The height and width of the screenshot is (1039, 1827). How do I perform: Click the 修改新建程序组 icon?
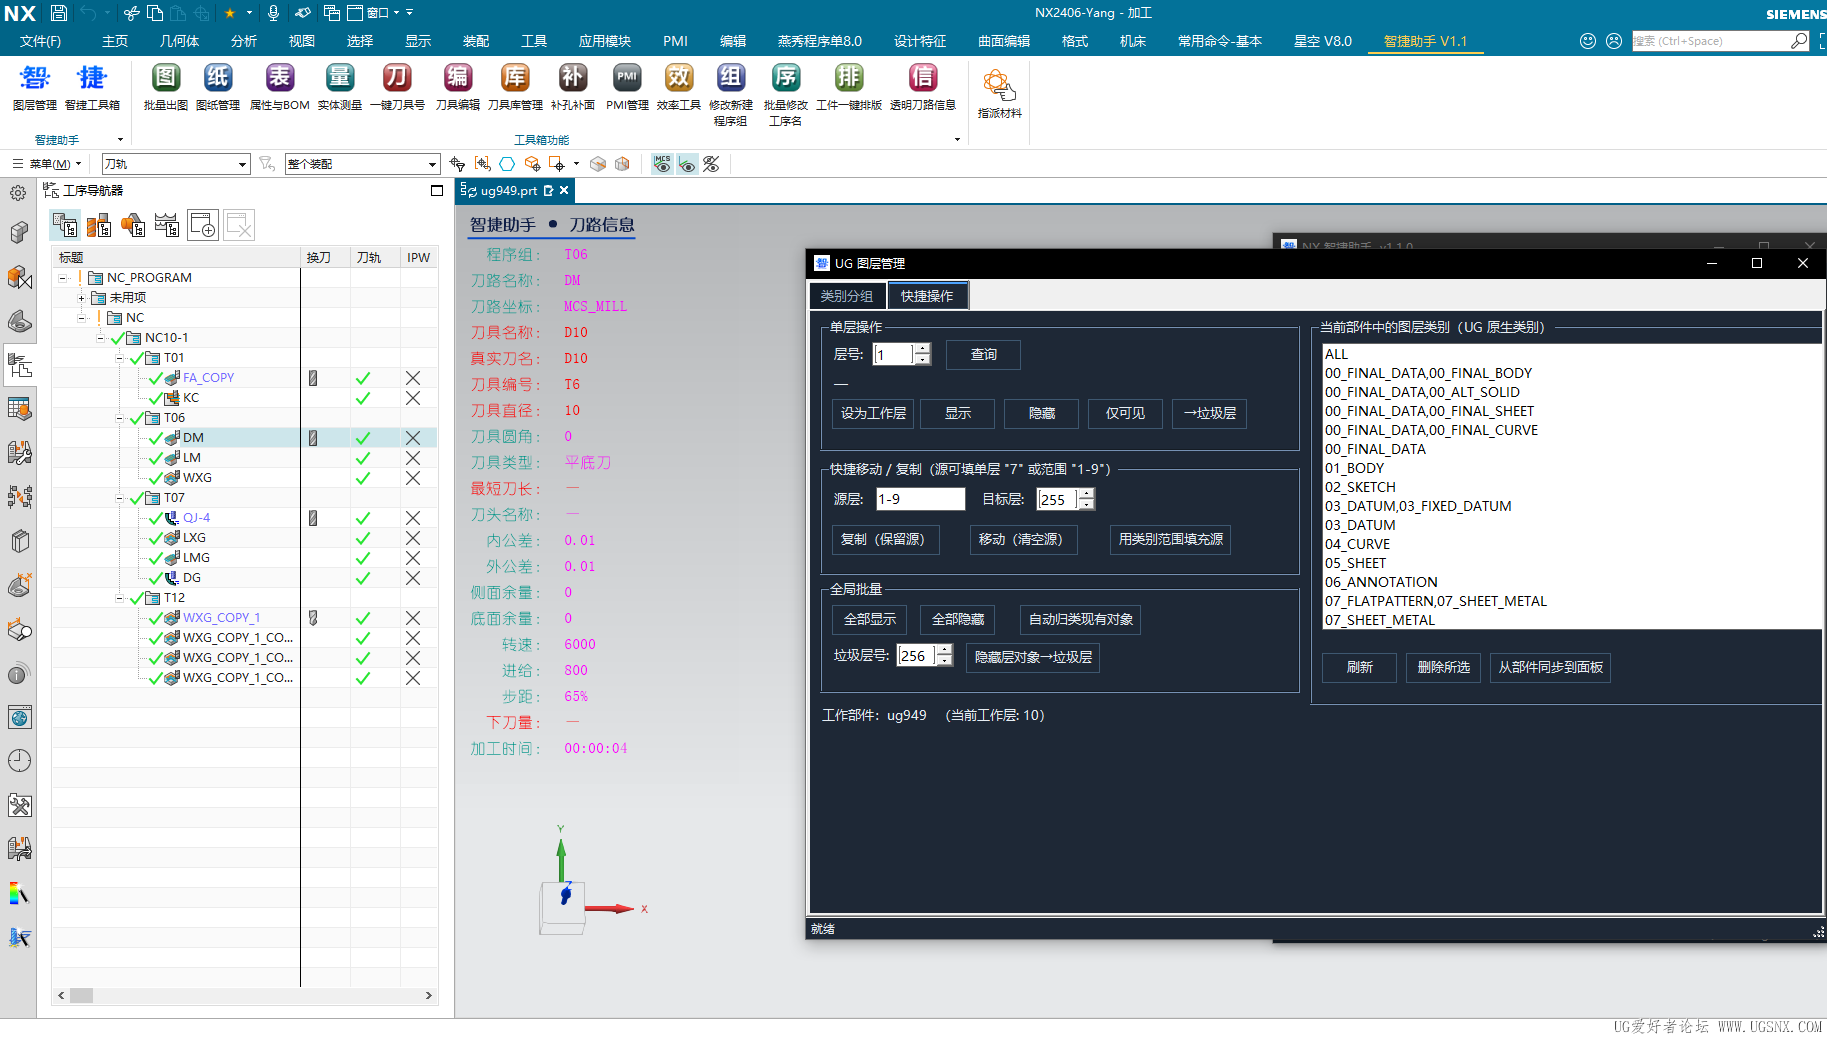(731, 94)
